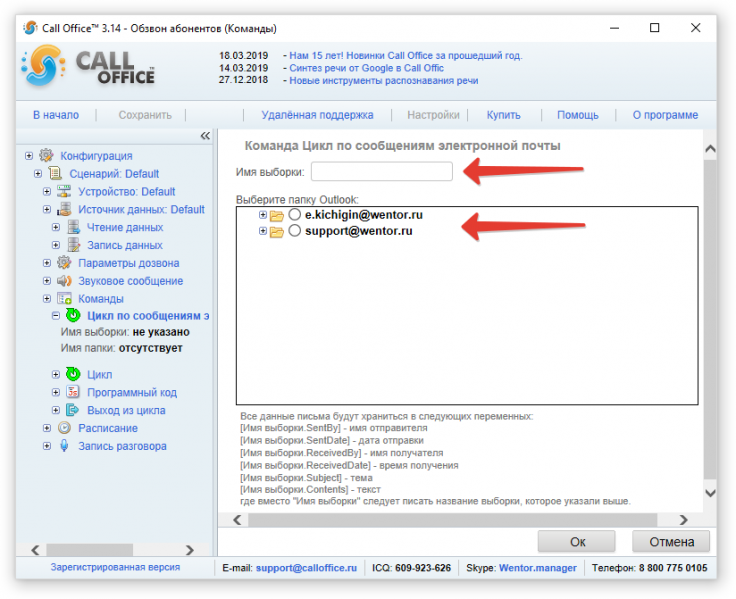Collapse the left tree panel with double chevron
The width and height of the screenshot is (736, 599).
pyautogui.click(x=205, y=136)
